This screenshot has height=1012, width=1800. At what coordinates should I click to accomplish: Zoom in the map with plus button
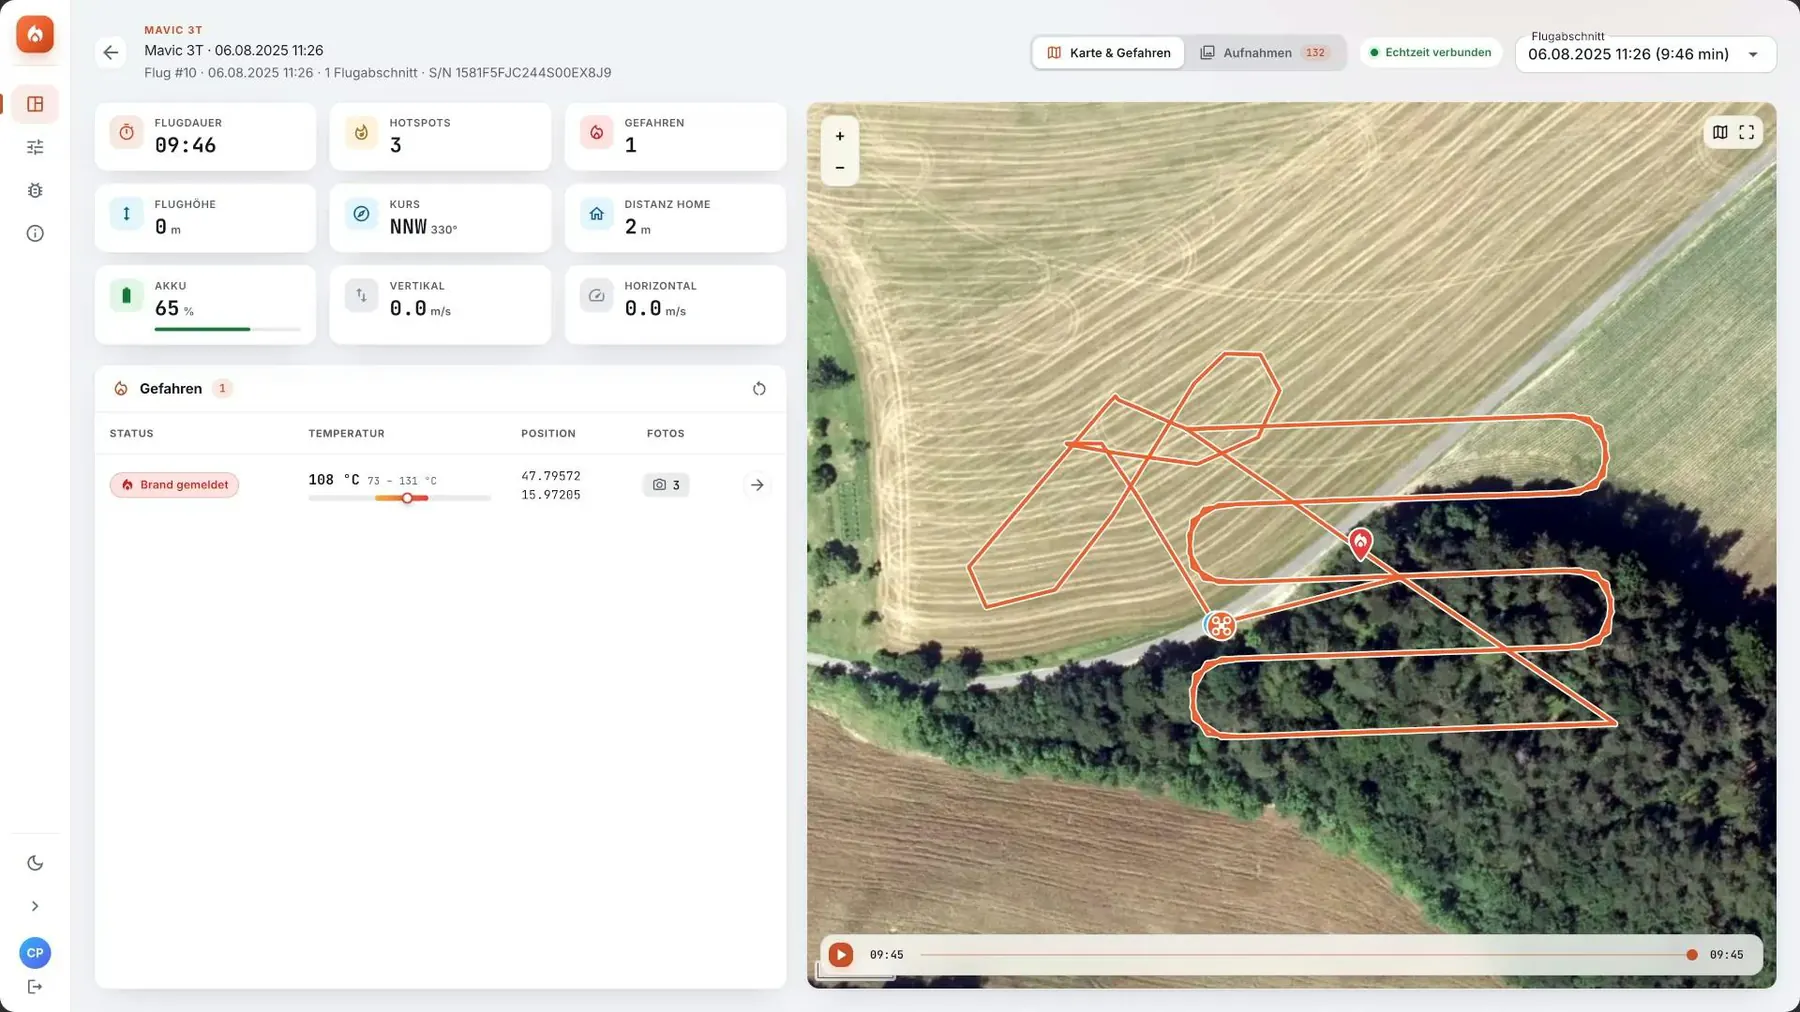(x=840, y=136)
